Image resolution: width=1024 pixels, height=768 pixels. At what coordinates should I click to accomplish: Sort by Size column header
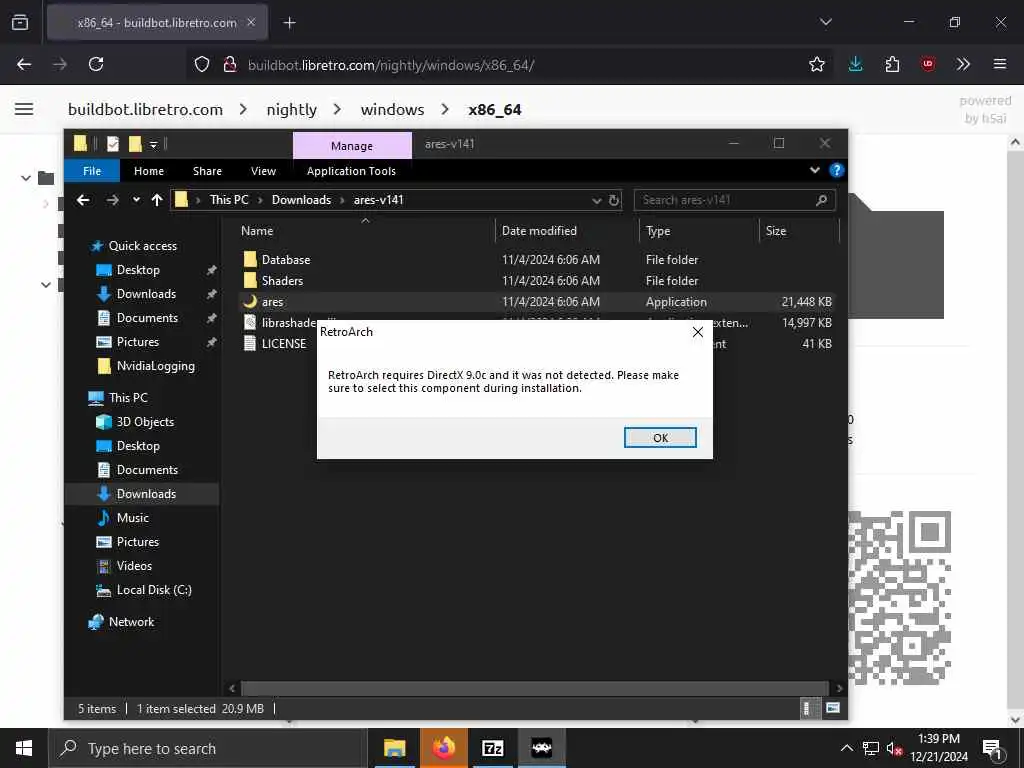tap(776, 231)
